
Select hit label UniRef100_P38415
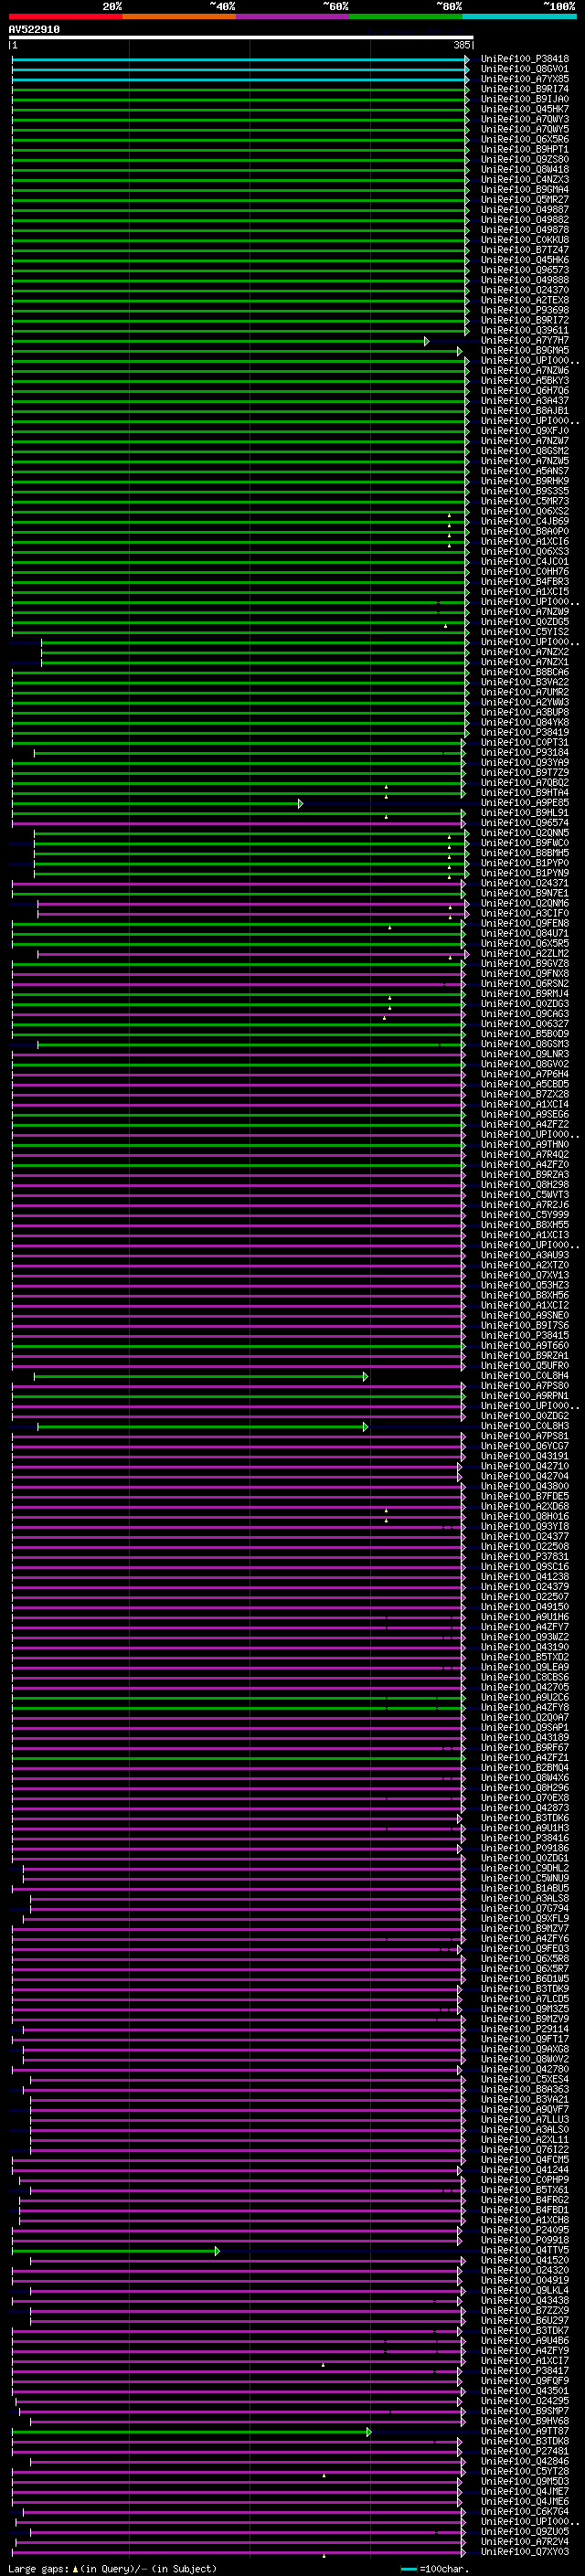click(x=525, y=1336)
